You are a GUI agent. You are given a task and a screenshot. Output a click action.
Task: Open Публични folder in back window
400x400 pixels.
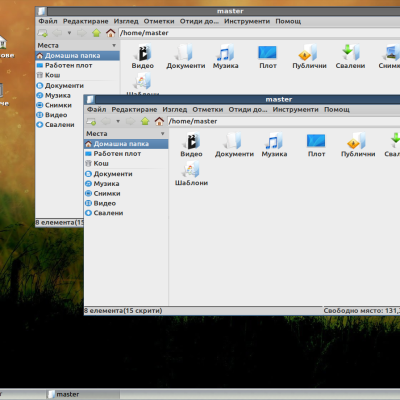tap(309, 56)
